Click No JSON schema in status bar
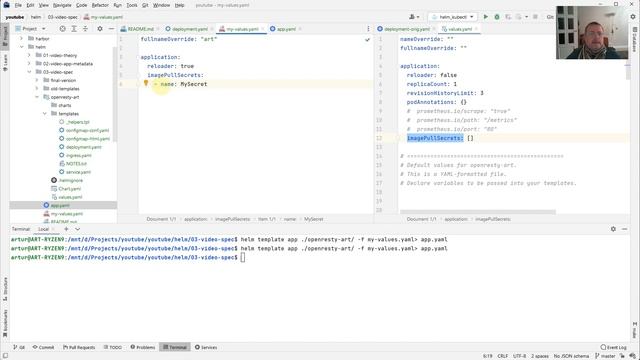 [571, 356]
